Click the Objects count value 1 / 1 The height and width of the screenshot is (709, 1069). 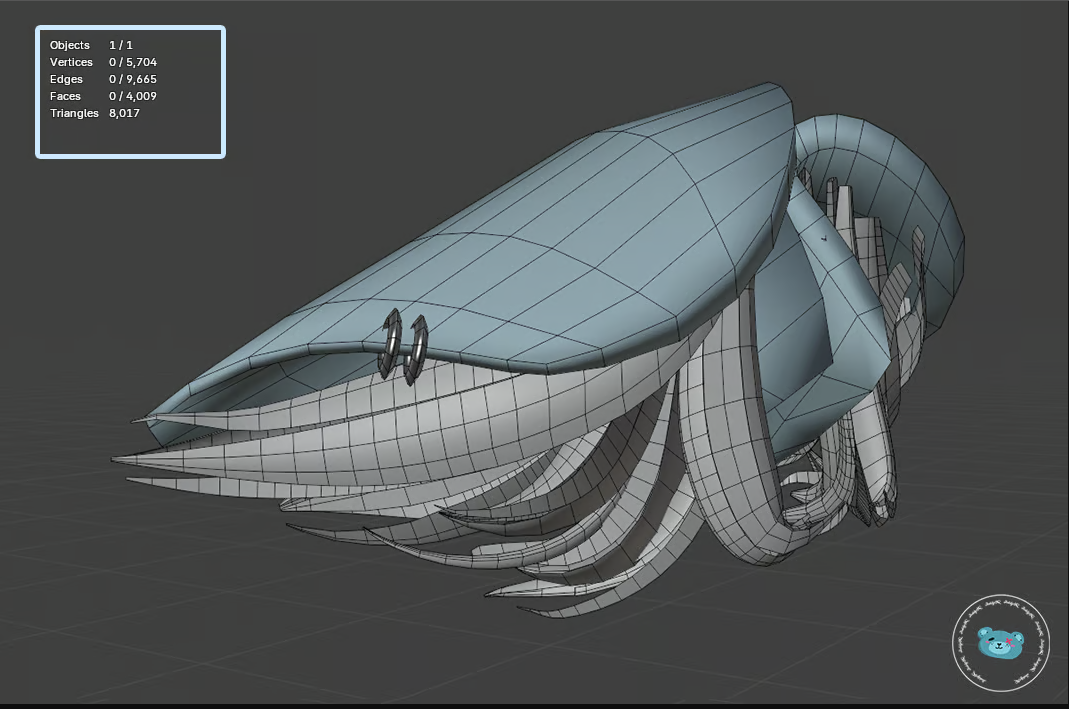click(x=121, y=45)
